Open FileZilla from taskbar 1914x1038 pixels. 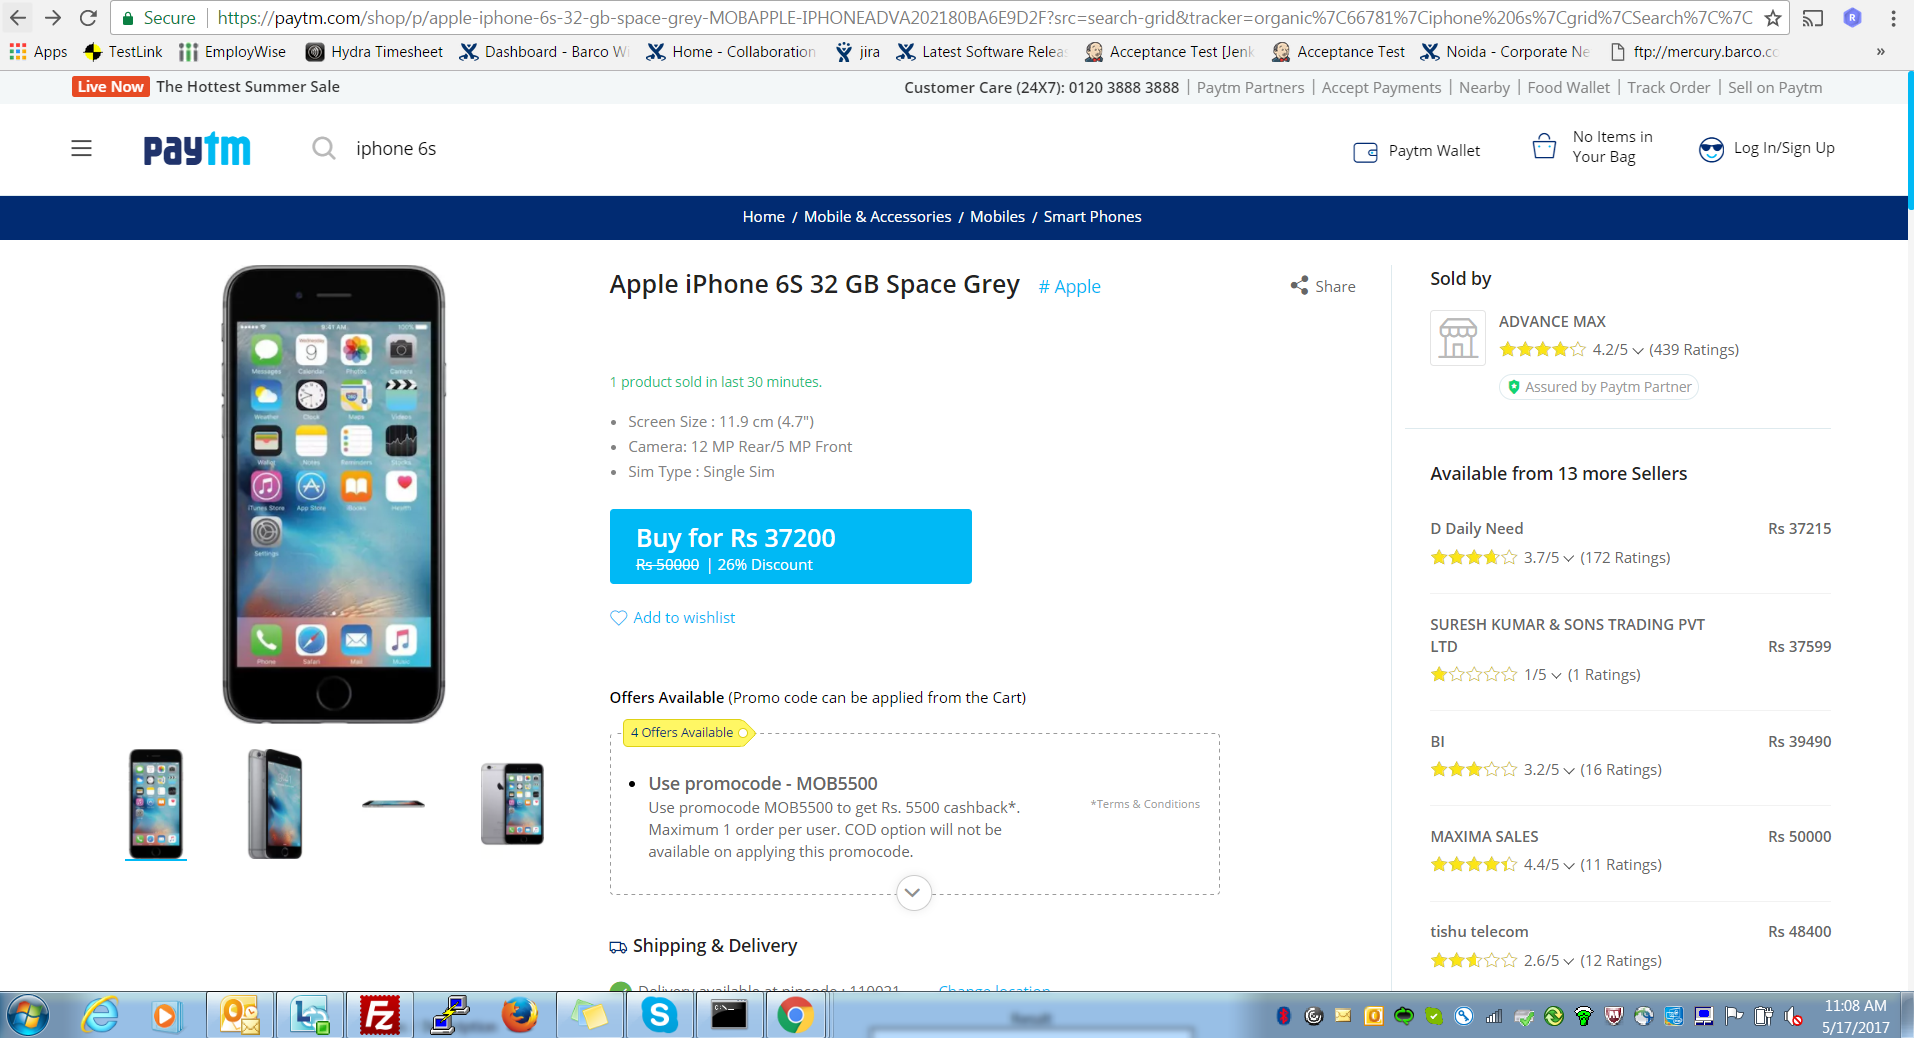(380, 1016)
